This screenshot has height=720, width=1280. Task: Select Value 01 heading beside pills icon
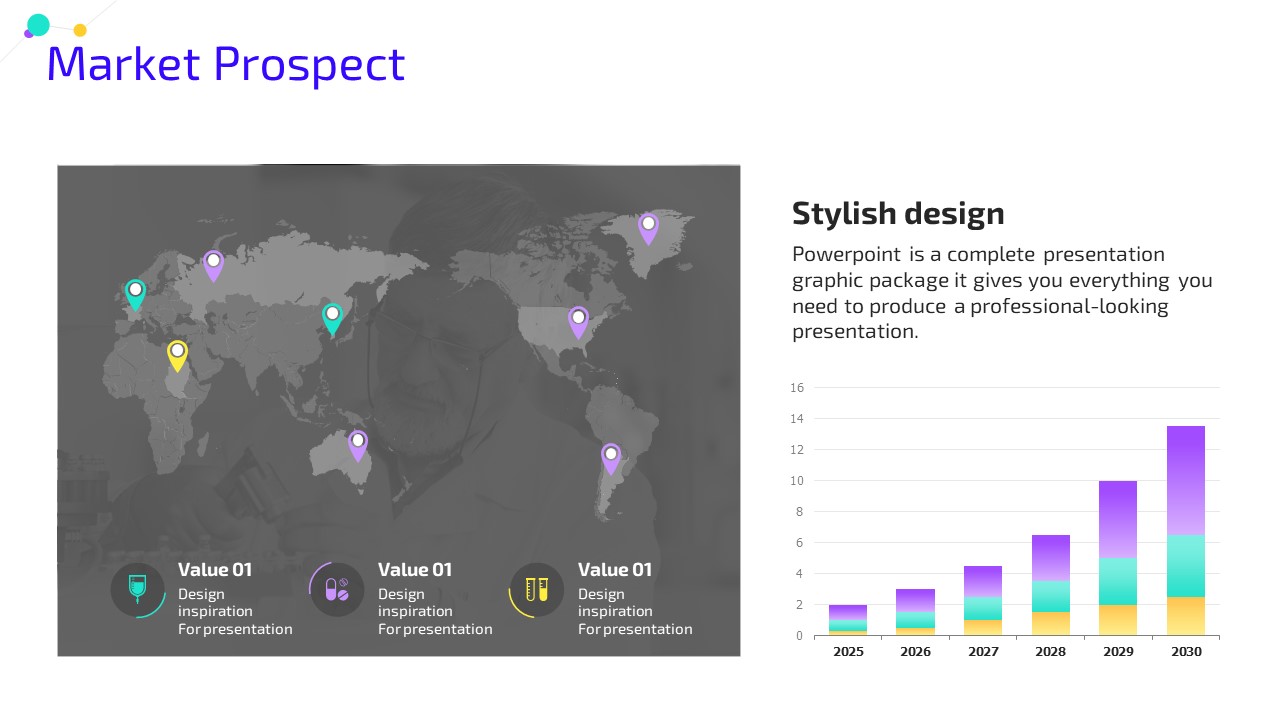tap(415, 569)
